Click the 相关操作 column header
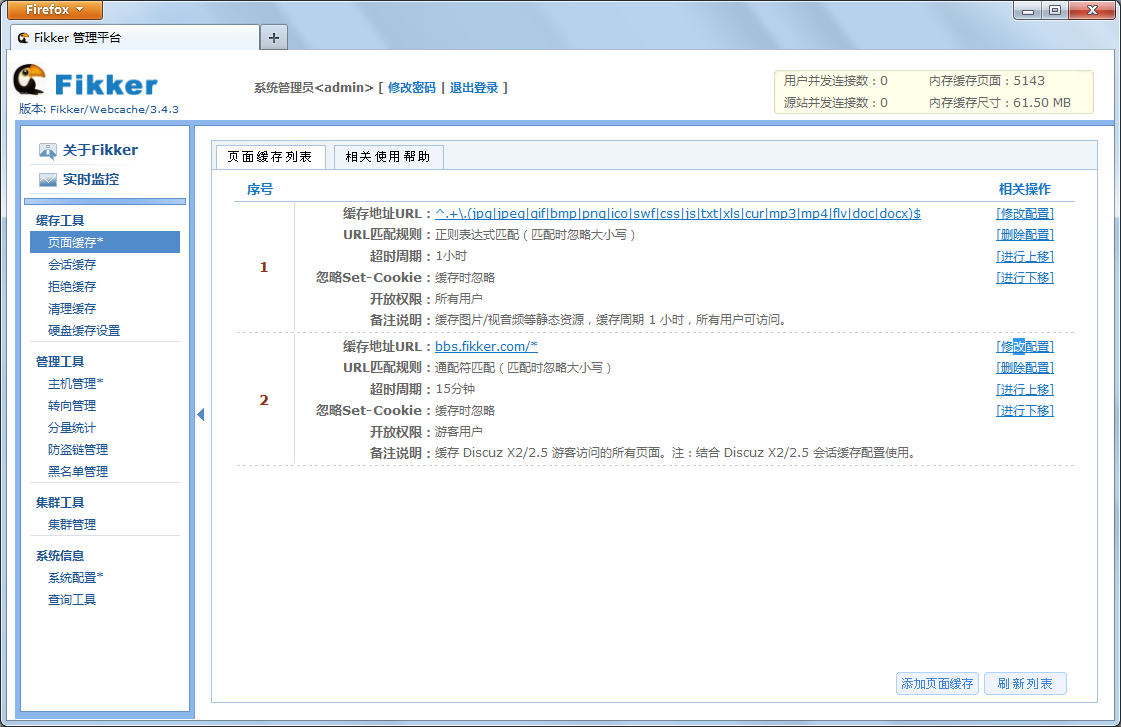Screen dimensions: 1121x727 (1024, 189)
